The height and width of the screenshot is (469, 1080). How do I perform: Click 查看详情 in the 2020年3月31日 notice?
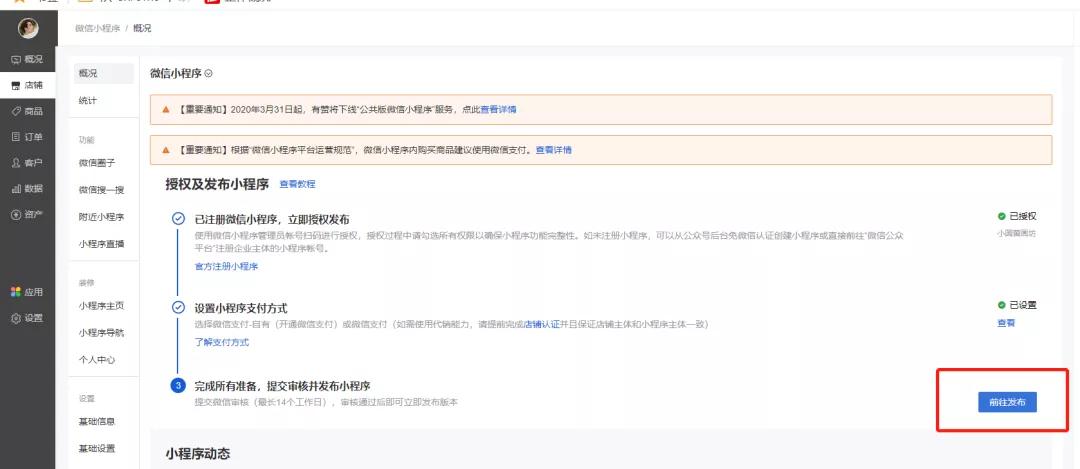pyautogui.click(x=498, y=110)
